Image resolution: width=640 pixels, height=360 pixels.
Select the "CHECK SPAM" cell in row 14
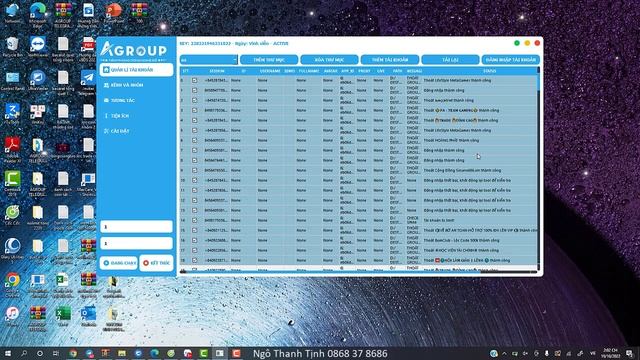tap(413, 220)
